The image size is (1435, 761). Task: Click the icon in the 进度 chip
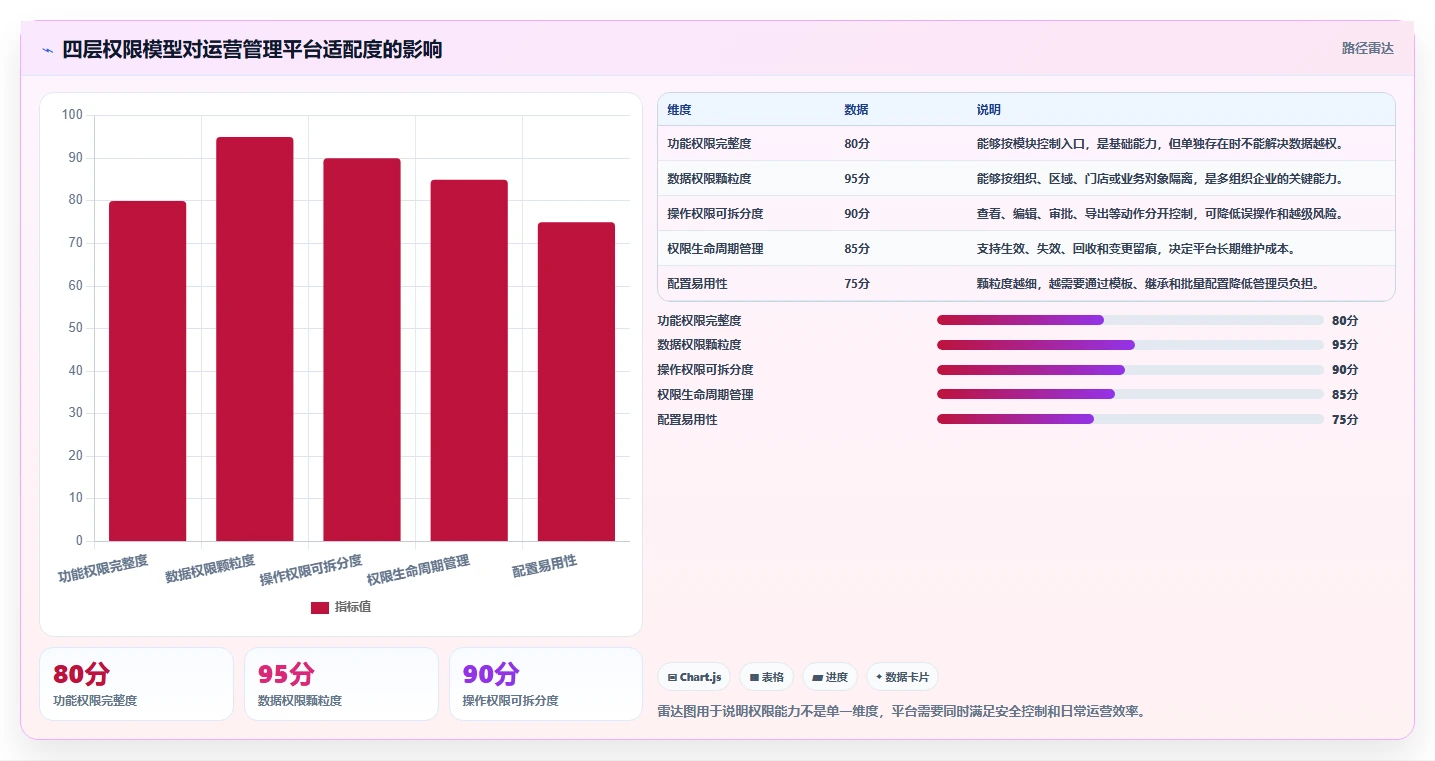[x=817, y=677]
